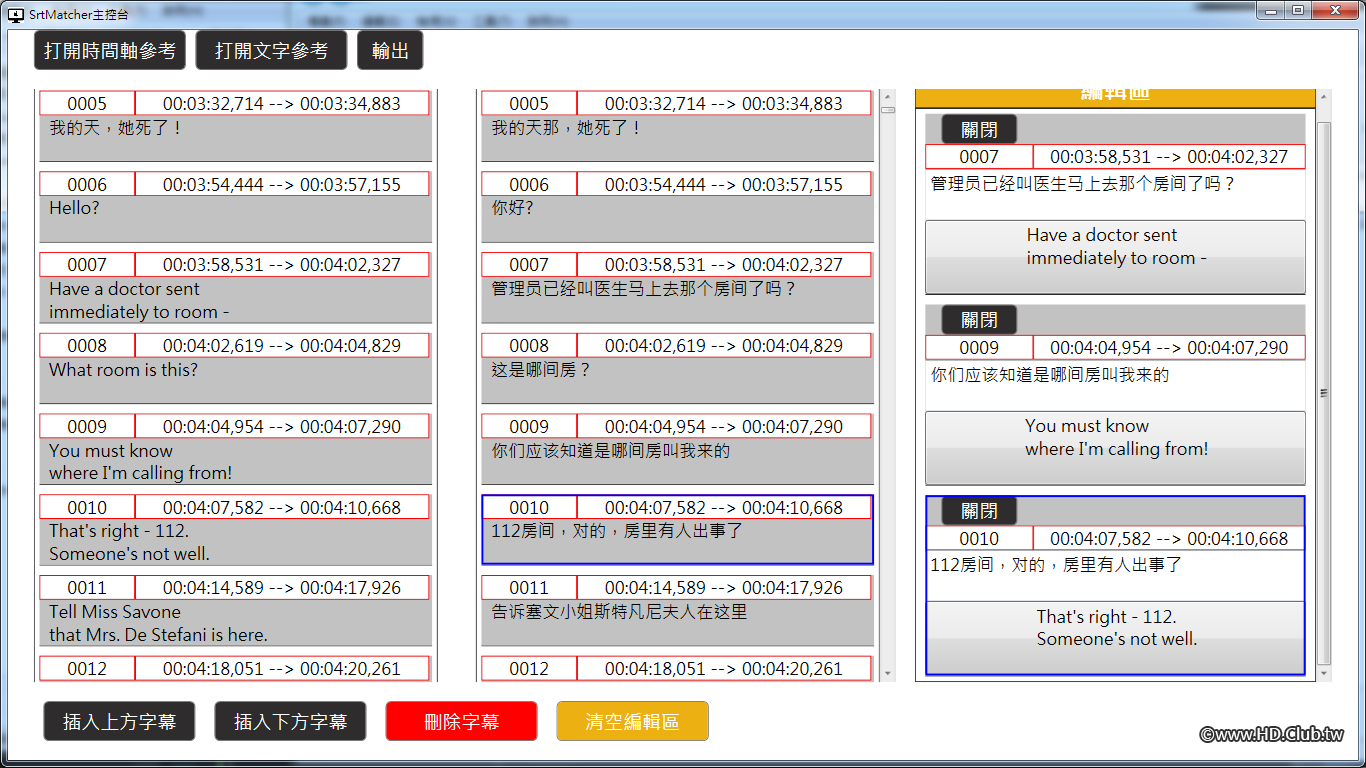Click left list timecode 00:04:14,589 --> 00:04:17,926
Screen dimensions: 1366x768
point(282,587)
